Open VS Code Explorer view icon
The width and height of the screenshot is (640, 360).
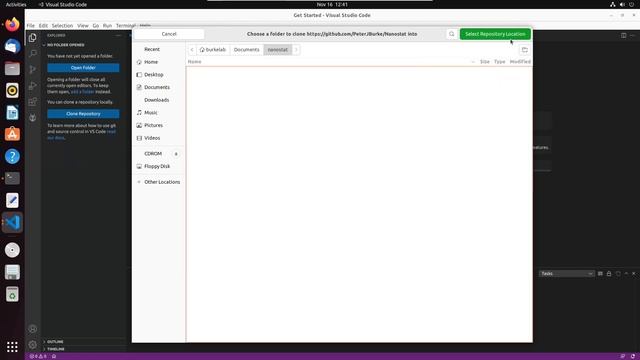click(33, 38)
